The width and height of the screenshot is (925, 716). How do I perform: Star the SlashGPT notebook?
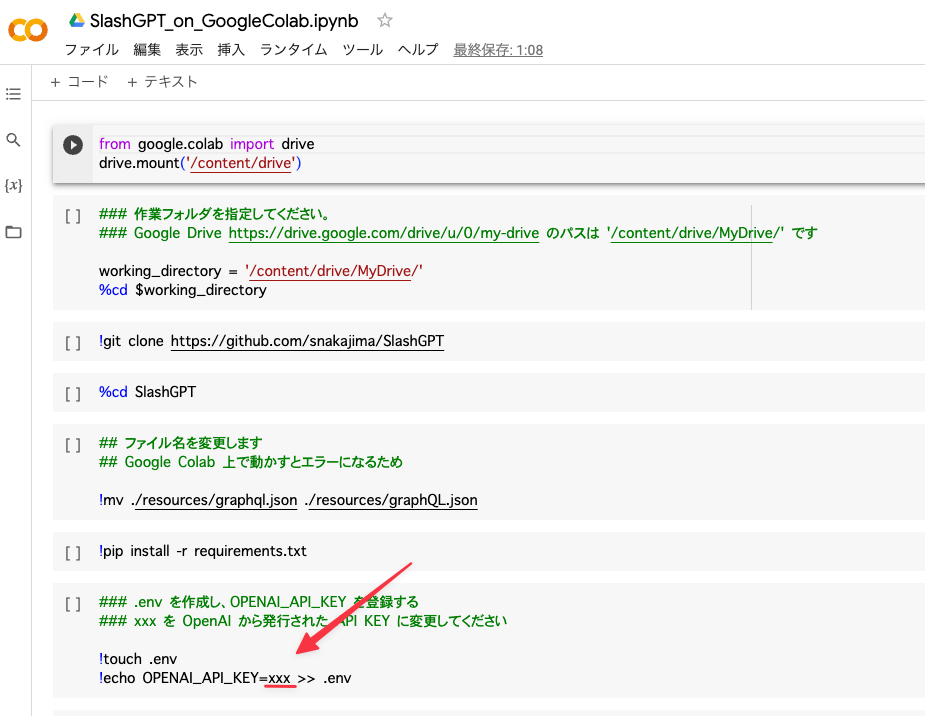coord(385,20)
